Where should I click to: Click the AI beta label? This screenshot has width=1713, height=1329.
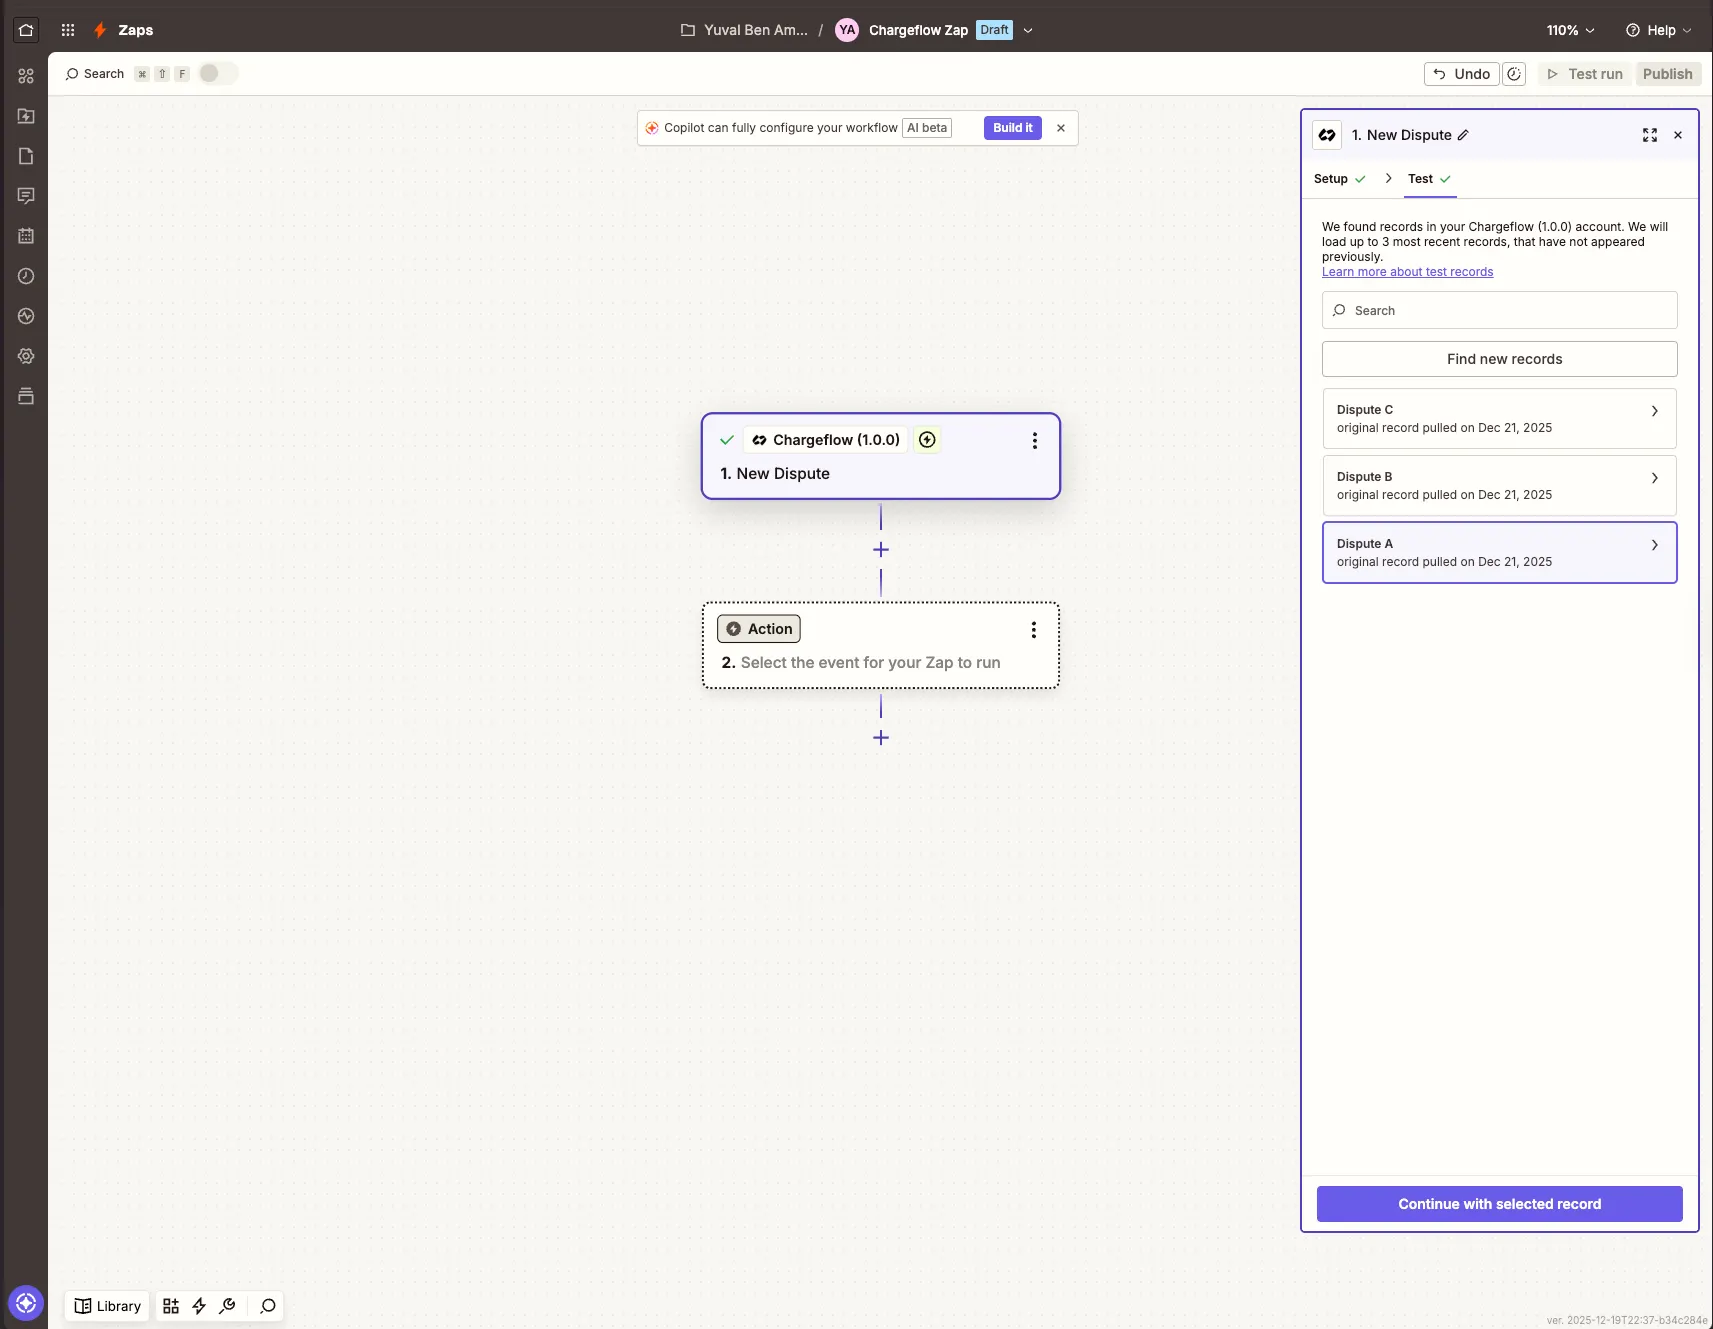pyautogui.click(x=927, y=128)
